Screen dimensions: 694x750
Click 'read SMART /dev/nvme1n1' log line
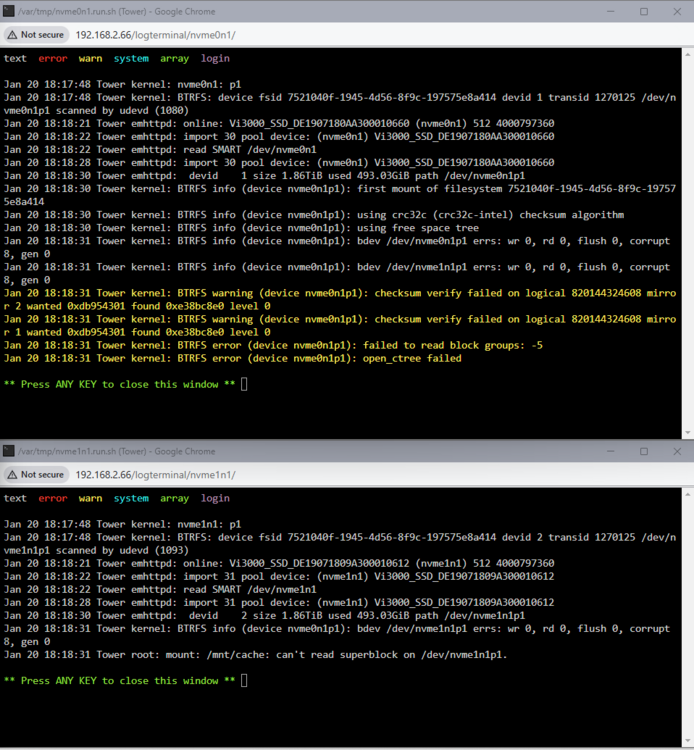pyautogui.click(x=160, y=589)
